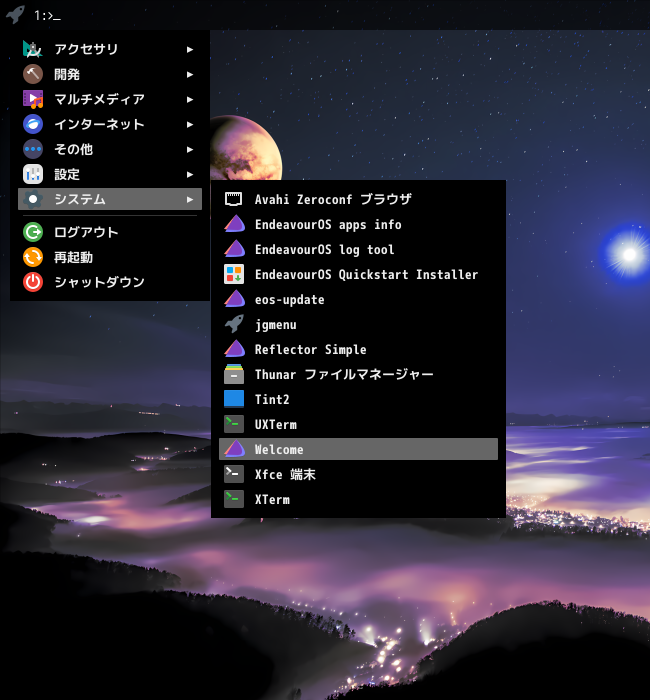
Task: Open the blue Tint2 icon
Action: pos(233,399)
